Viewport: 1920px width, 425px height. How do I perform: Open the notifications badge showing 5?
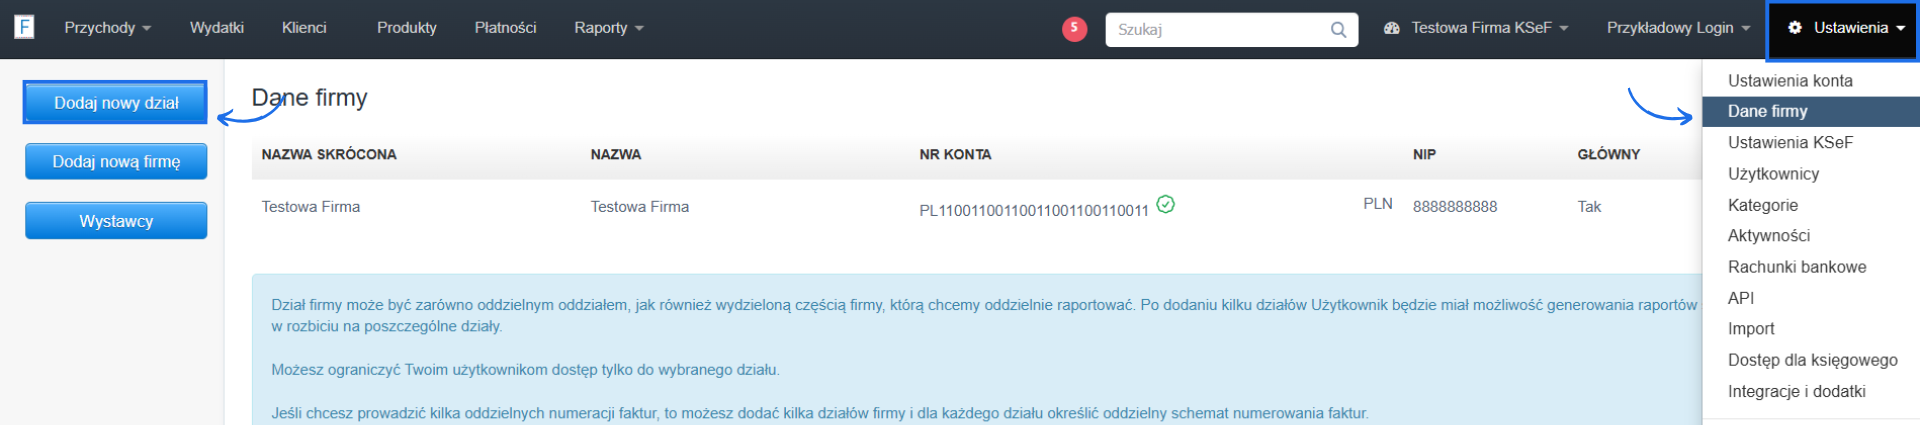point(1074,28)
